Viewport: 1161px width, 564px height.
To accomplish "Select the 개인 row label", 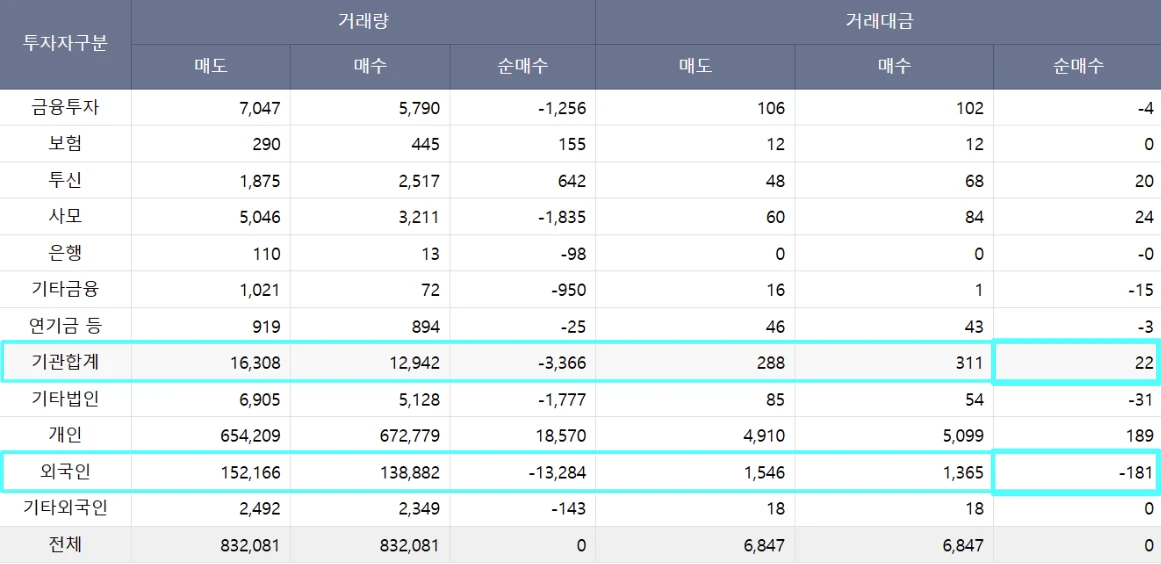I will coord(65,436).
